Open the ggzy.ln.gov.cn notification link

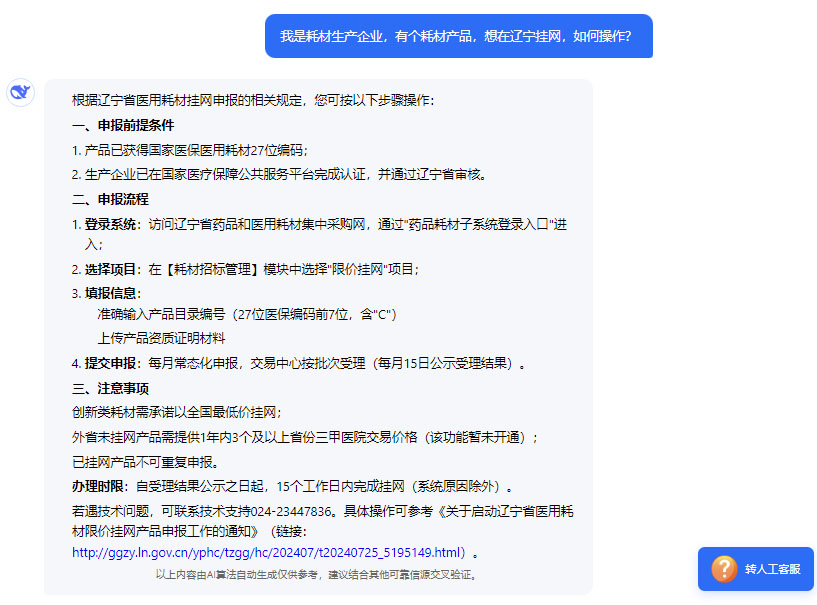coord(268,552)
